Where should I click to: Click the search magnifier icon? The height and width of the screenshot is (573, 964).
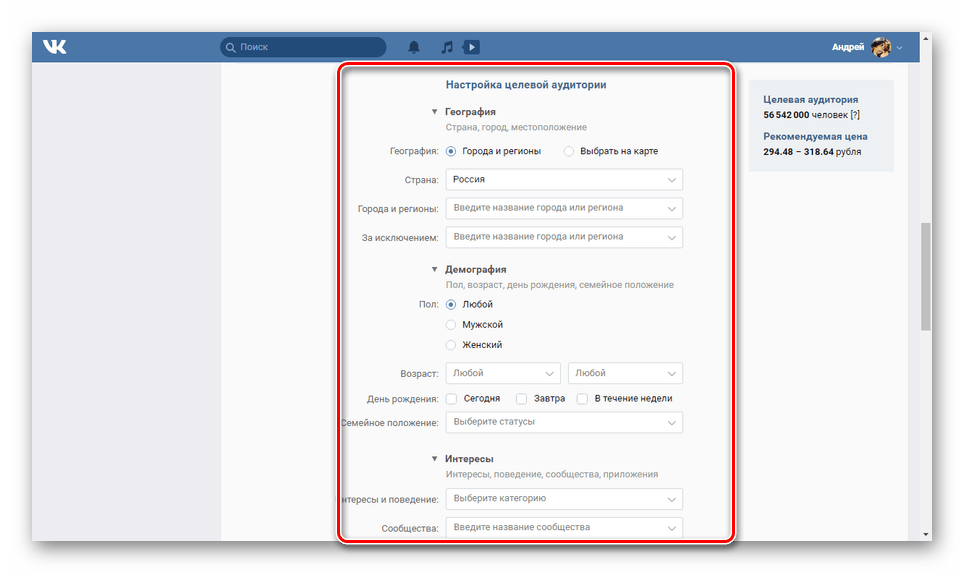pos(231,47)
